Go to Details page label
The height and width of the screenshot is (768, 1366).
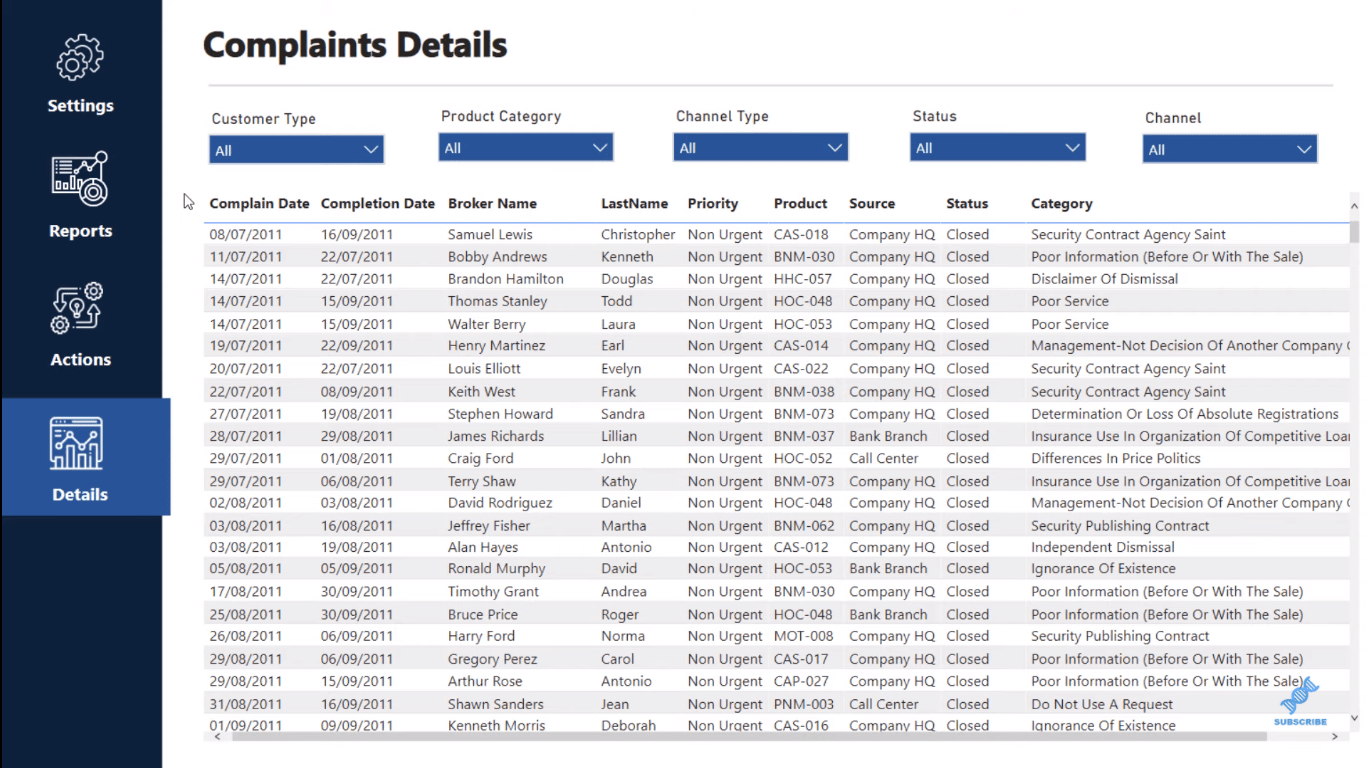point(80,495)
